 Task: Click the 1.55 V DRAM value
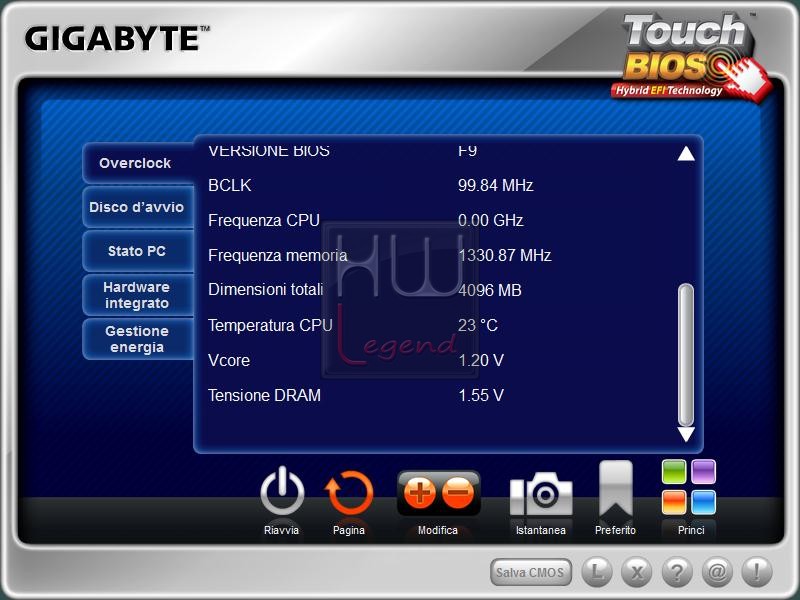(x=481, y=395)
